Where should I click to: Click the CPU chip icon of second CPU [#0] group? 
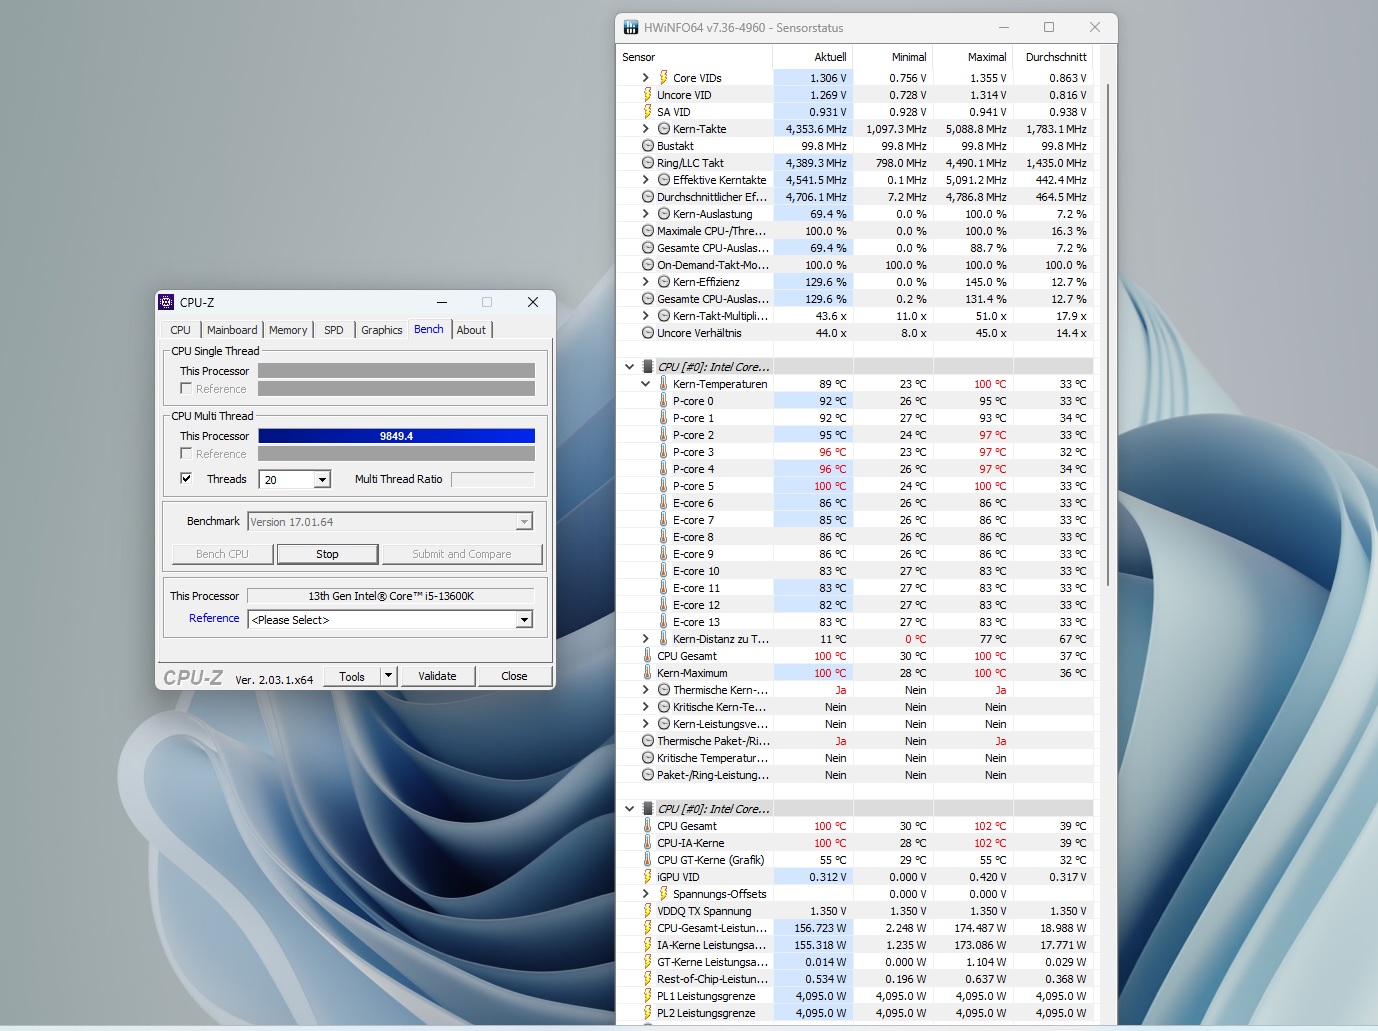coord(647,808)
